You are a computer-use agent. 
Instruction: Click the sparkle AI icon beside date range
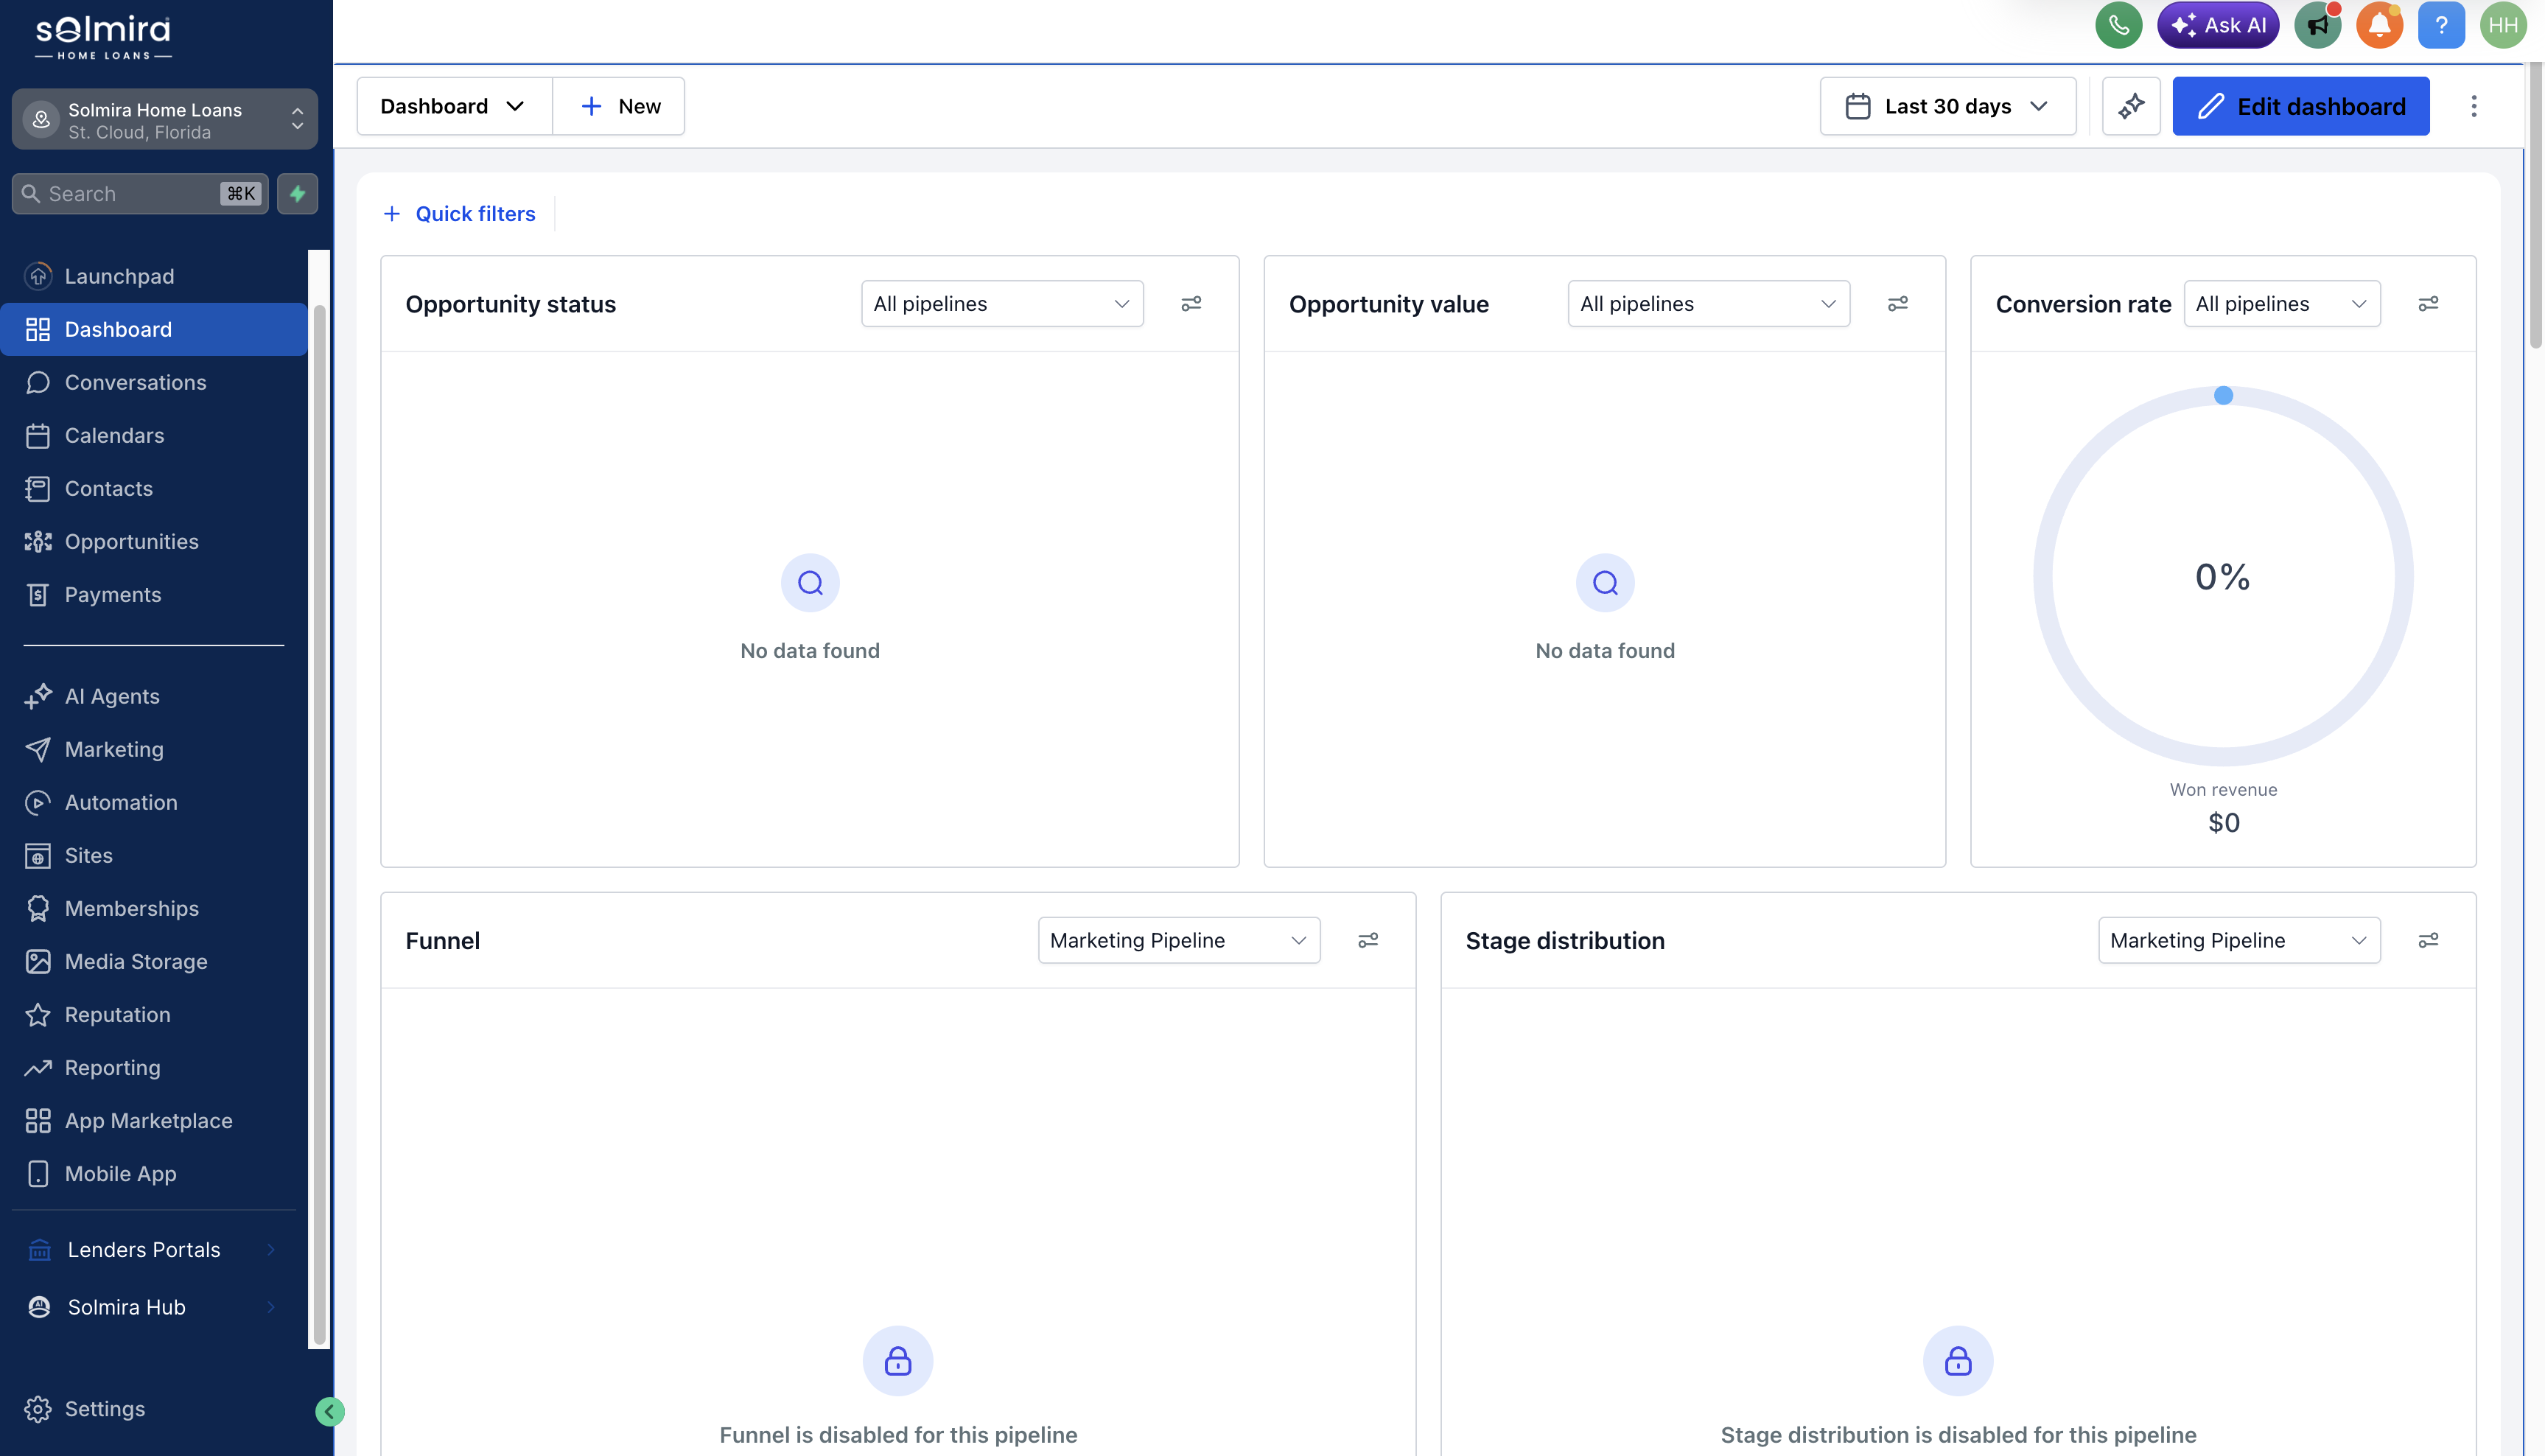(2131, 106)
